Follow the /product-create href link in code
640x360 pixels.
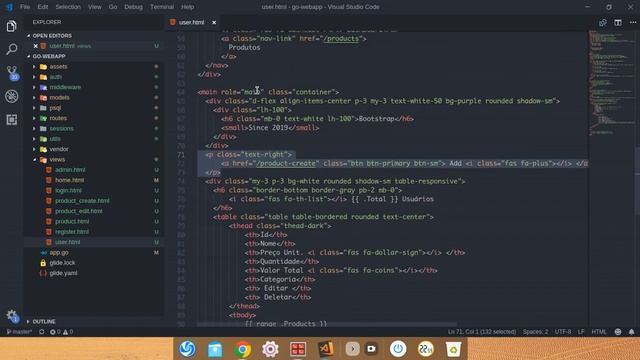click(286, 164)
